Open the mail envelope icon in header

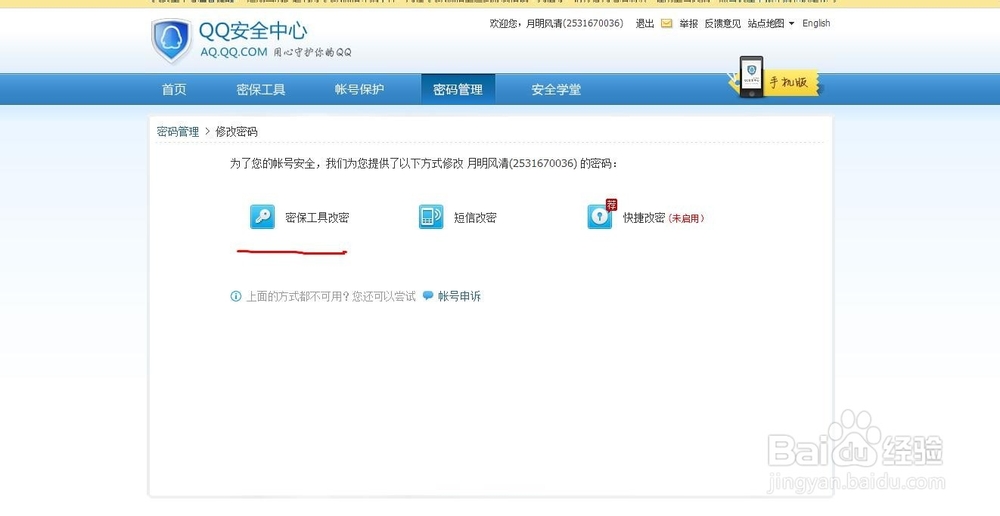tap(666, 24)
